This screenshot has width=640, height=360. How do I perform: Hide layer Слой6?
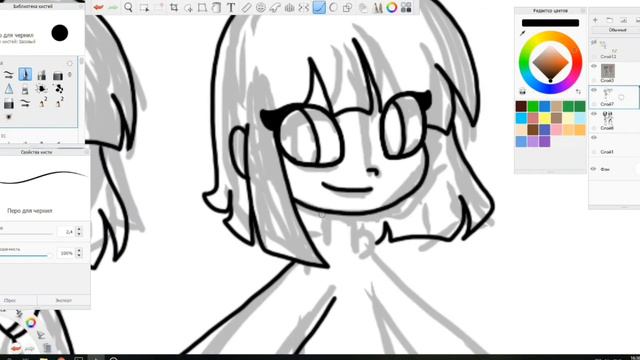594,113
